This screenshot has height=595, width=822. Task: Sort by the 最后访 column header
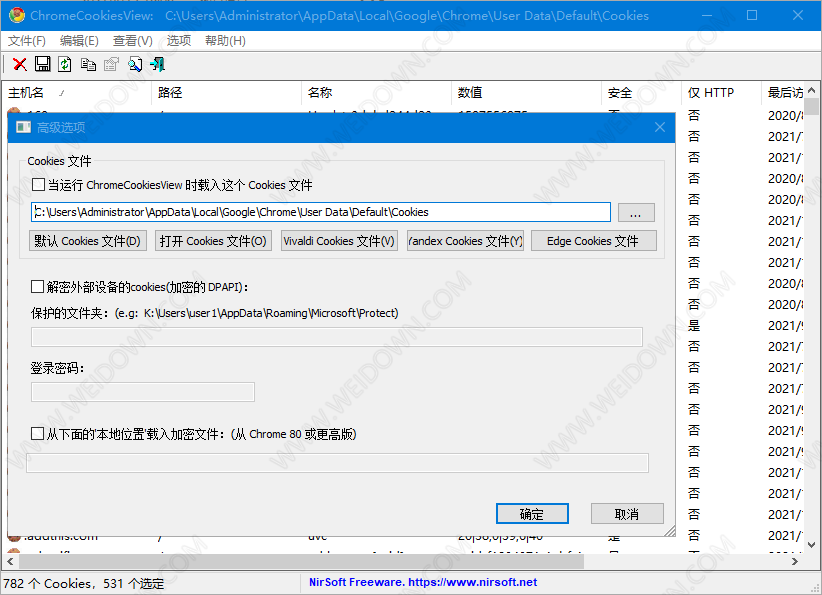[783, 93]
